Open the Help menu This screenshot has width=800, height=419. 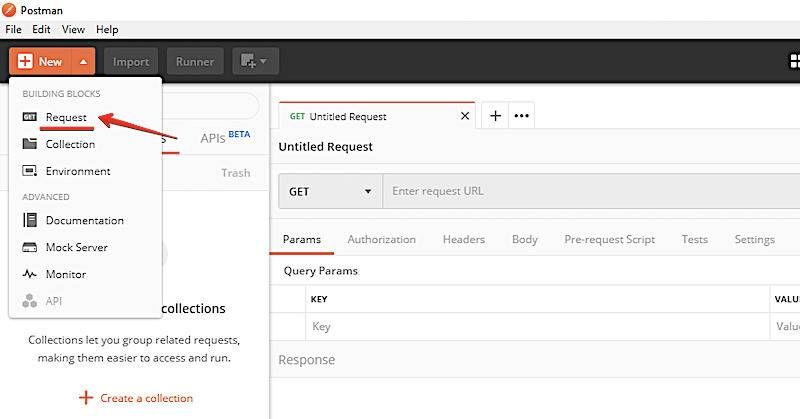(107, 30)
